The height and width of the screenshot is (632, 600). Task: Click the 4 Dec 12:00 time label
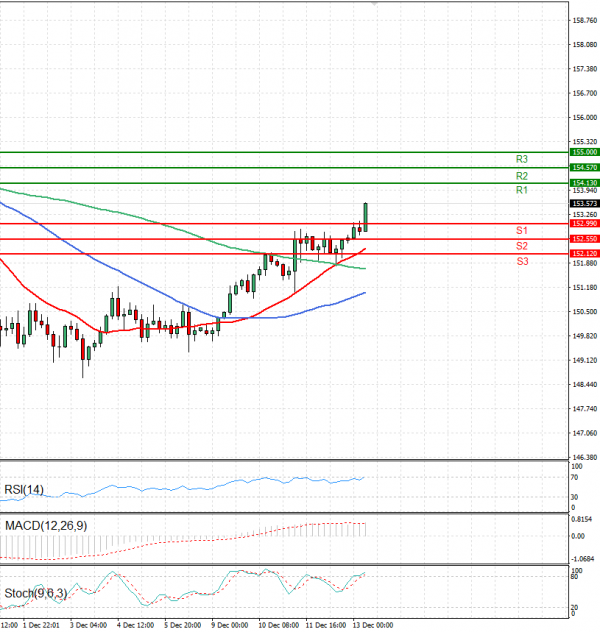tap(135, 625)
